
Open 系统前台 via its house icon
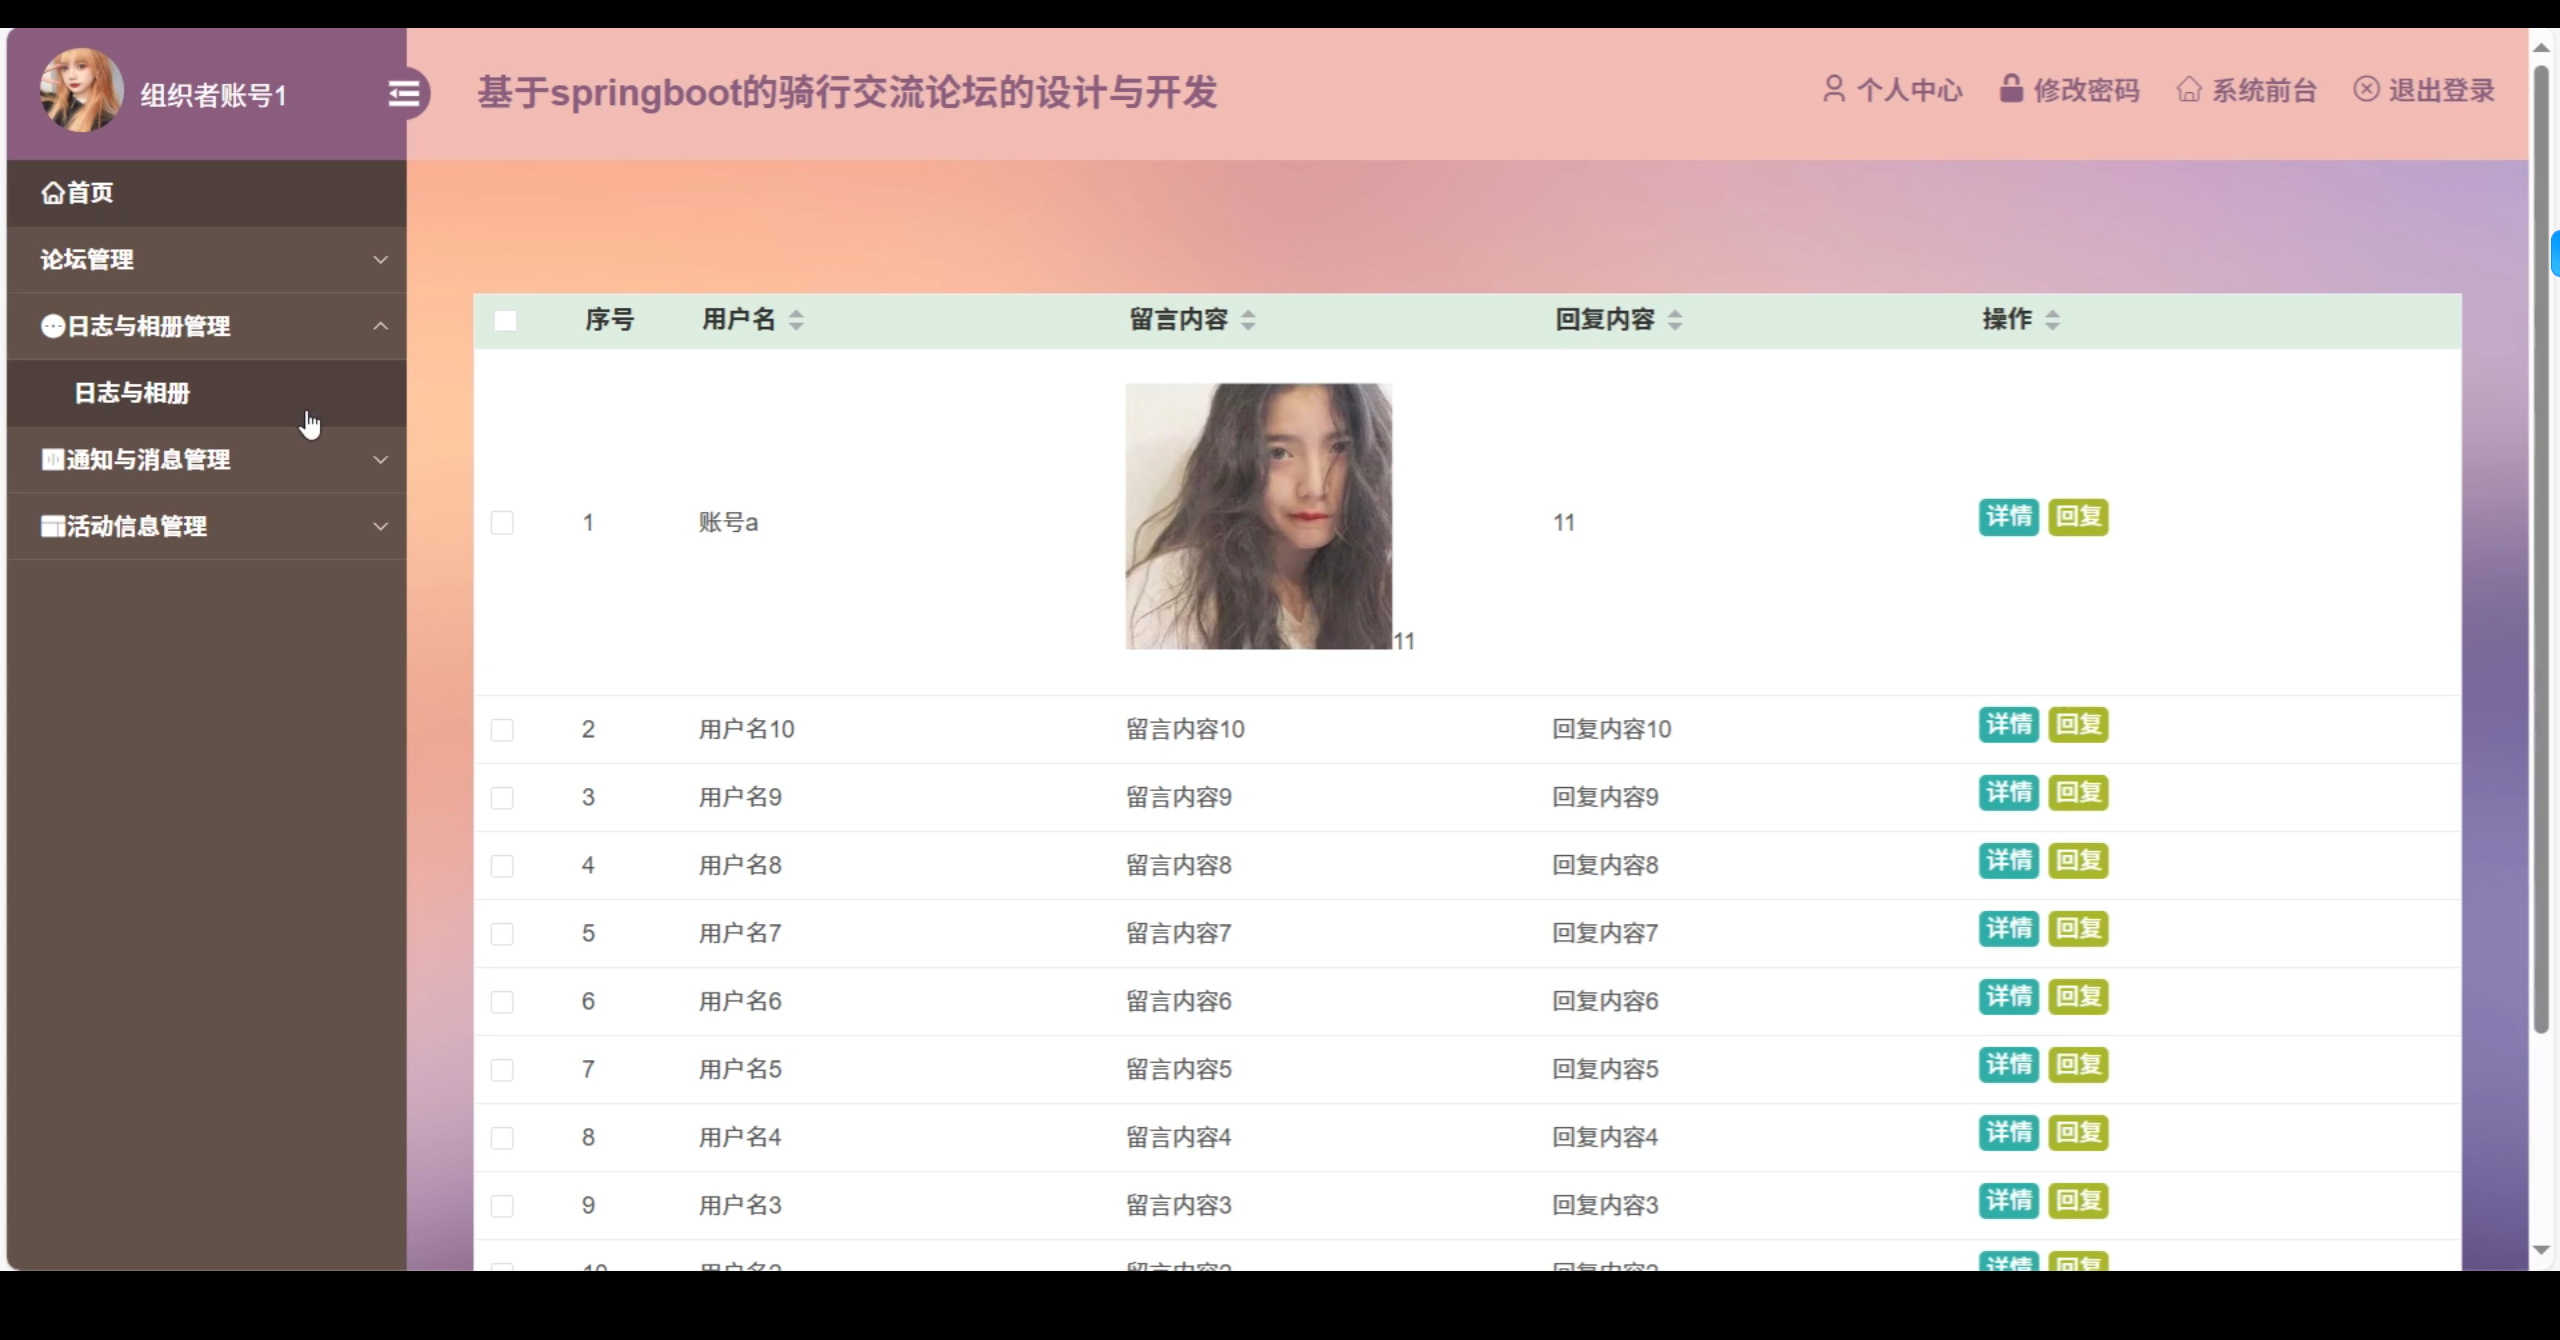(x=2188, y=89)
